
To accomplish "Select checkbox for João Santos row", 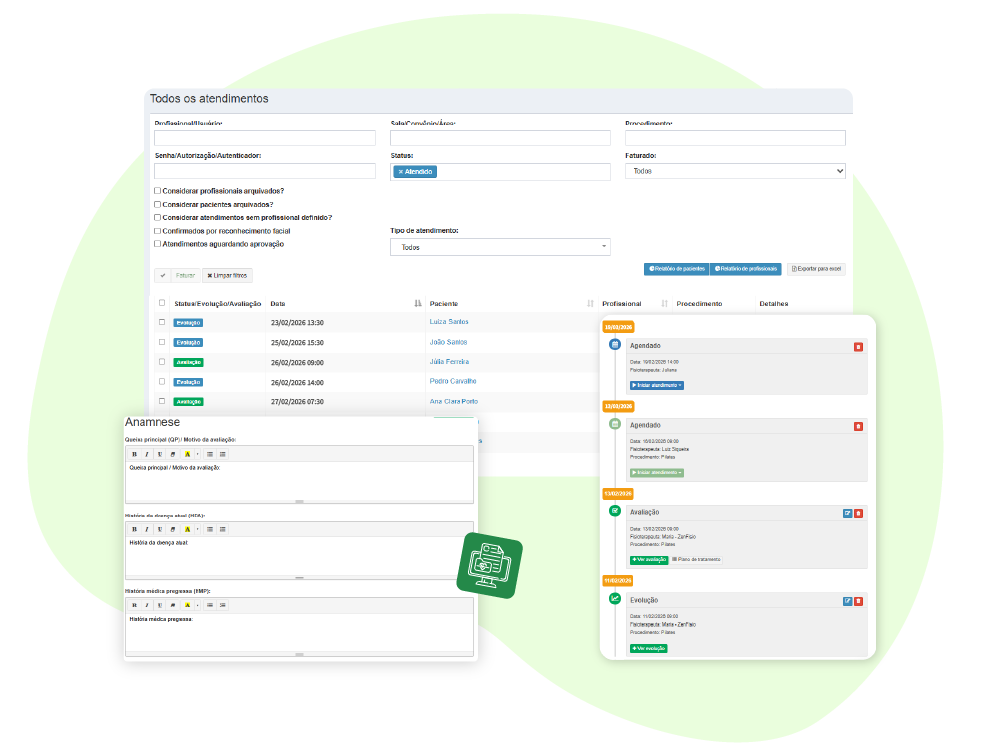I will tap(162, 342).
